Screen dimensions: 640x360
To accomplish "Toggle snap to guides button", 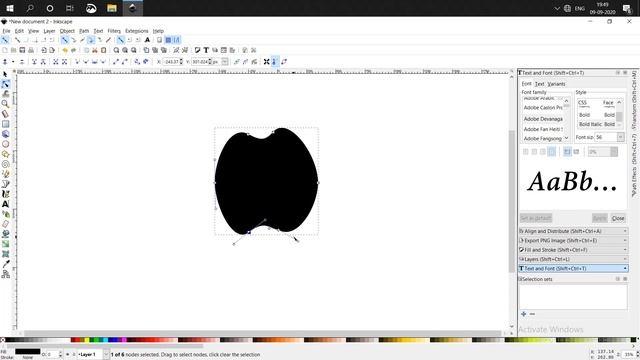I will point(177,40).
